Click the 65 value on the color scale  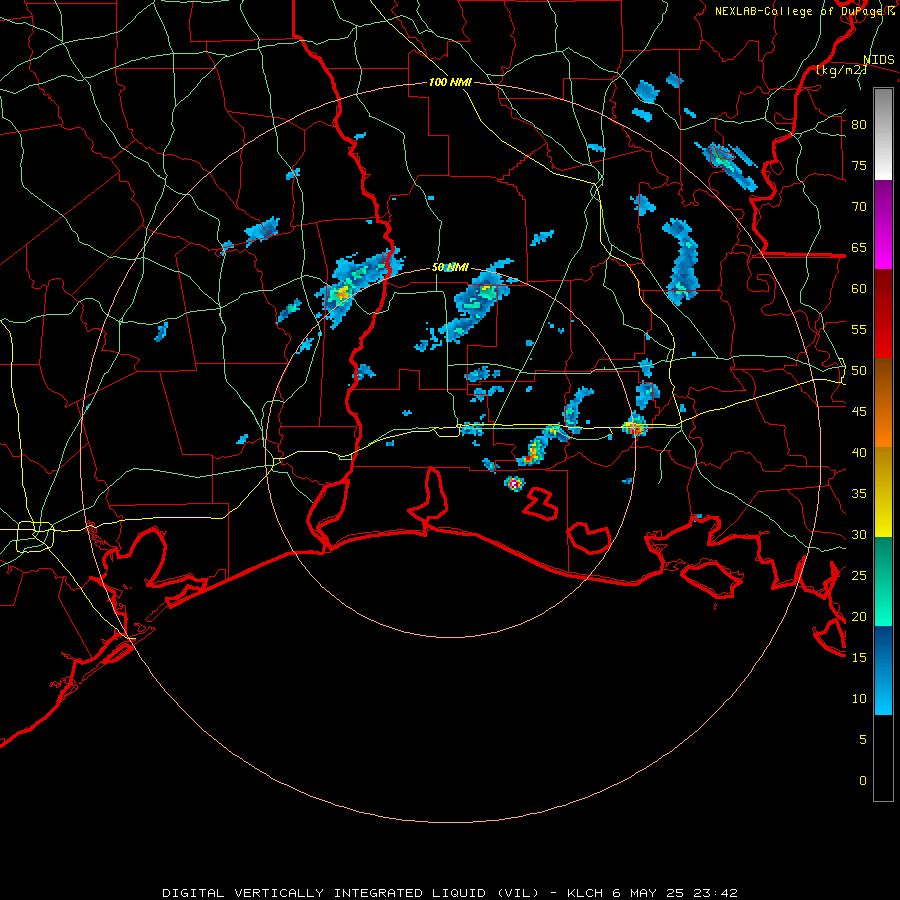pyautogui.click(x=859, y=247)
